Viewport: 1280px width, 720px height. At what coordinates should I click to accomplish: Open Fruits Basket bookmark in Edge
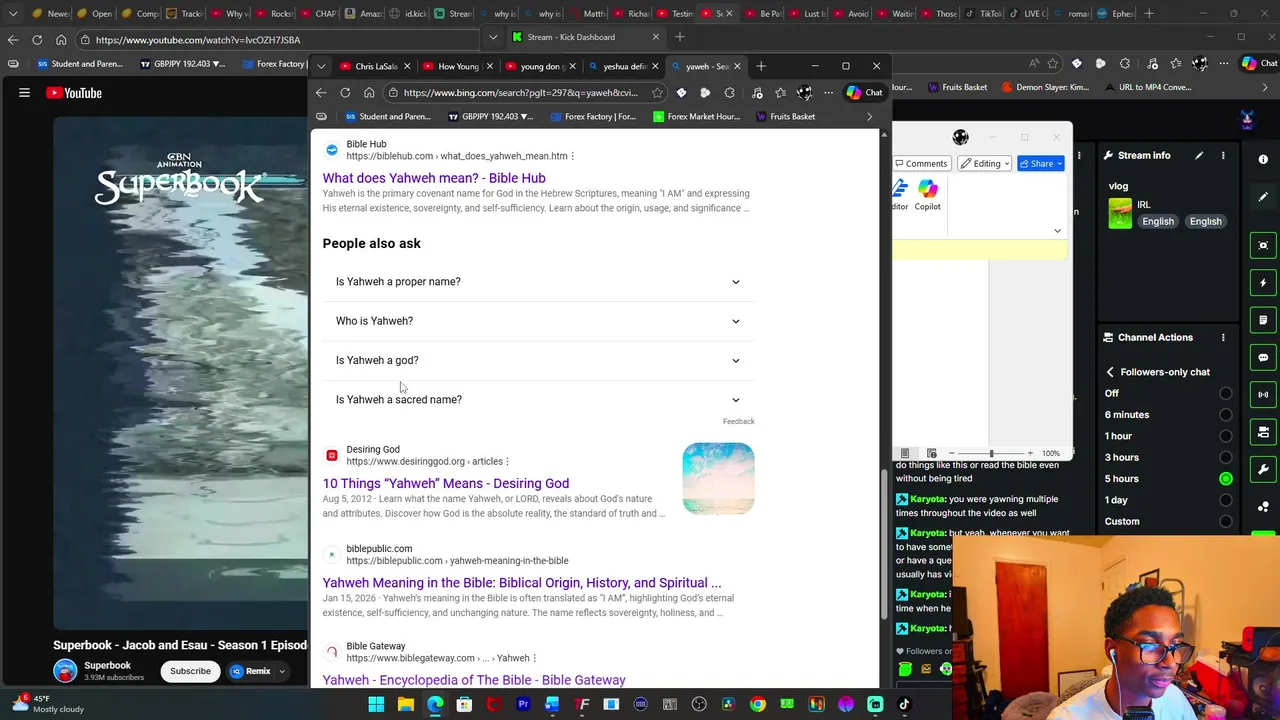(x=785, y=116)
